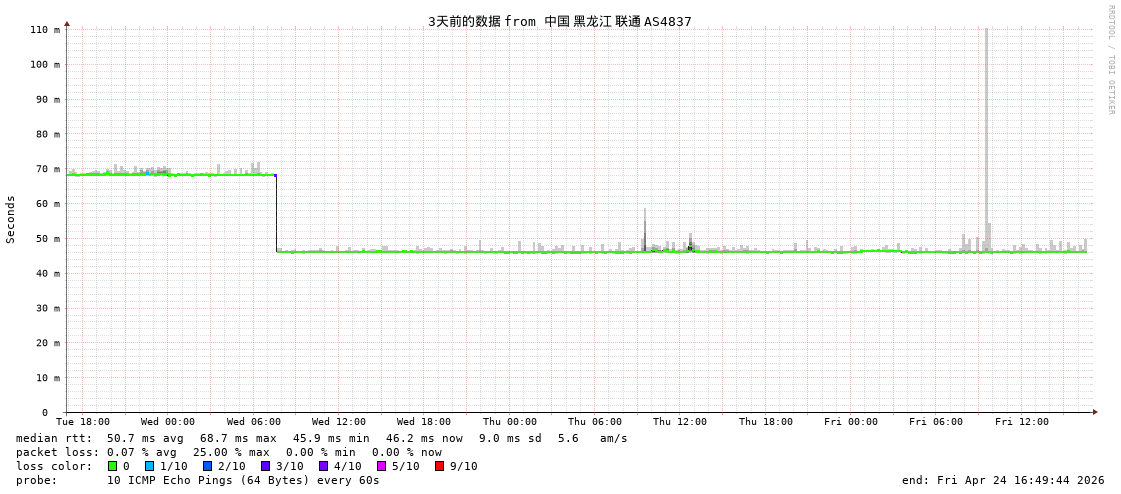Click the 50.7 ms avg value
Image resolution: width=1121 pixels, height=494 pixels.
(145, 438)
